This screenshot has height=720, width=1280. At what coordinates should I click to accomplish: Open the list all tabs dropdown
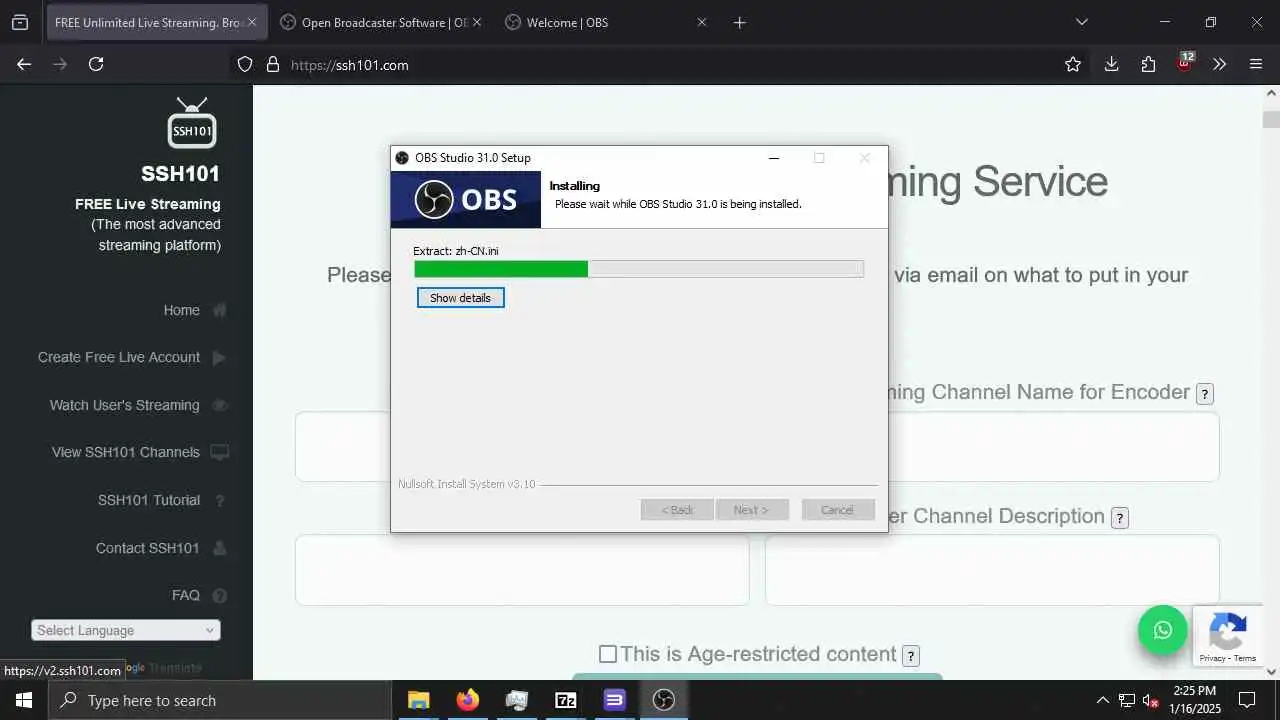1081,22
